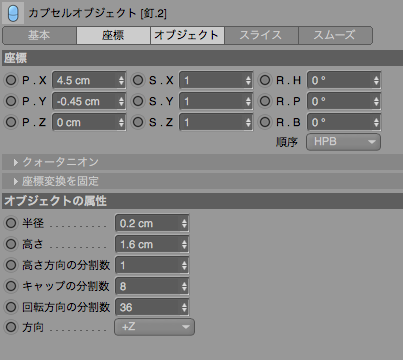The width and height of the screenshot is (403, 360).
Task: Toggle the 高さ方向の分割数 animation circle
Action: (x=11, y=265)
